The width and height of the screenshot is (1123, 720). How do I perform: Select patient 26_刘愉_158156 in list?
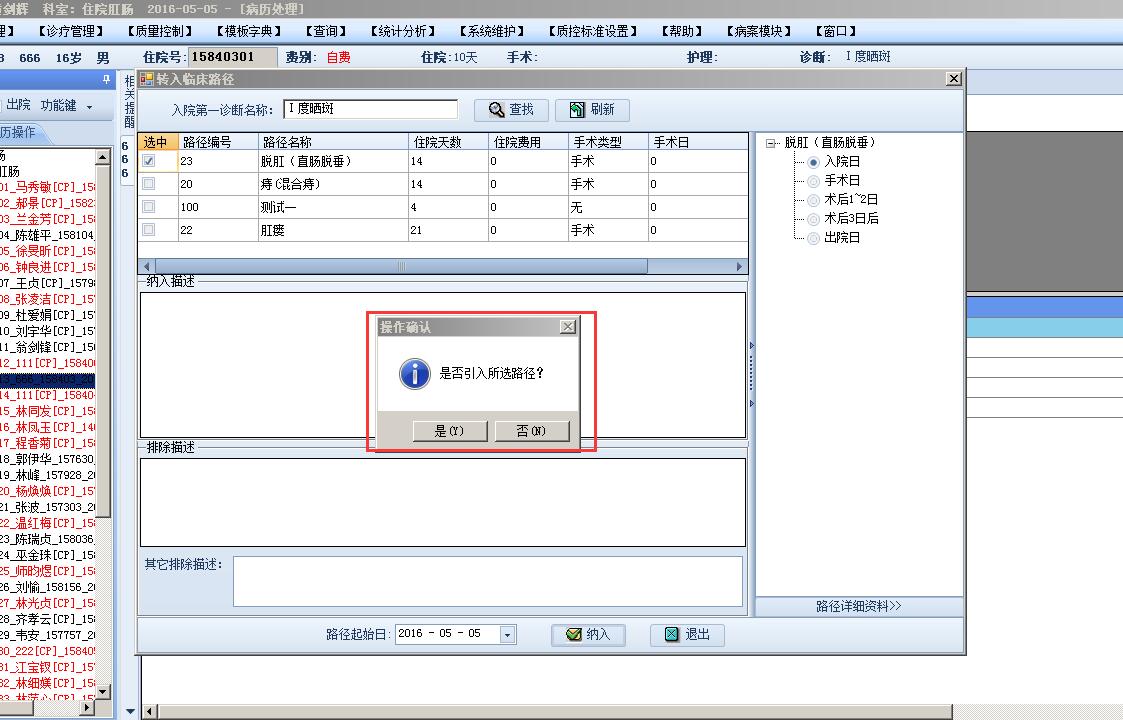click(47, 587)
